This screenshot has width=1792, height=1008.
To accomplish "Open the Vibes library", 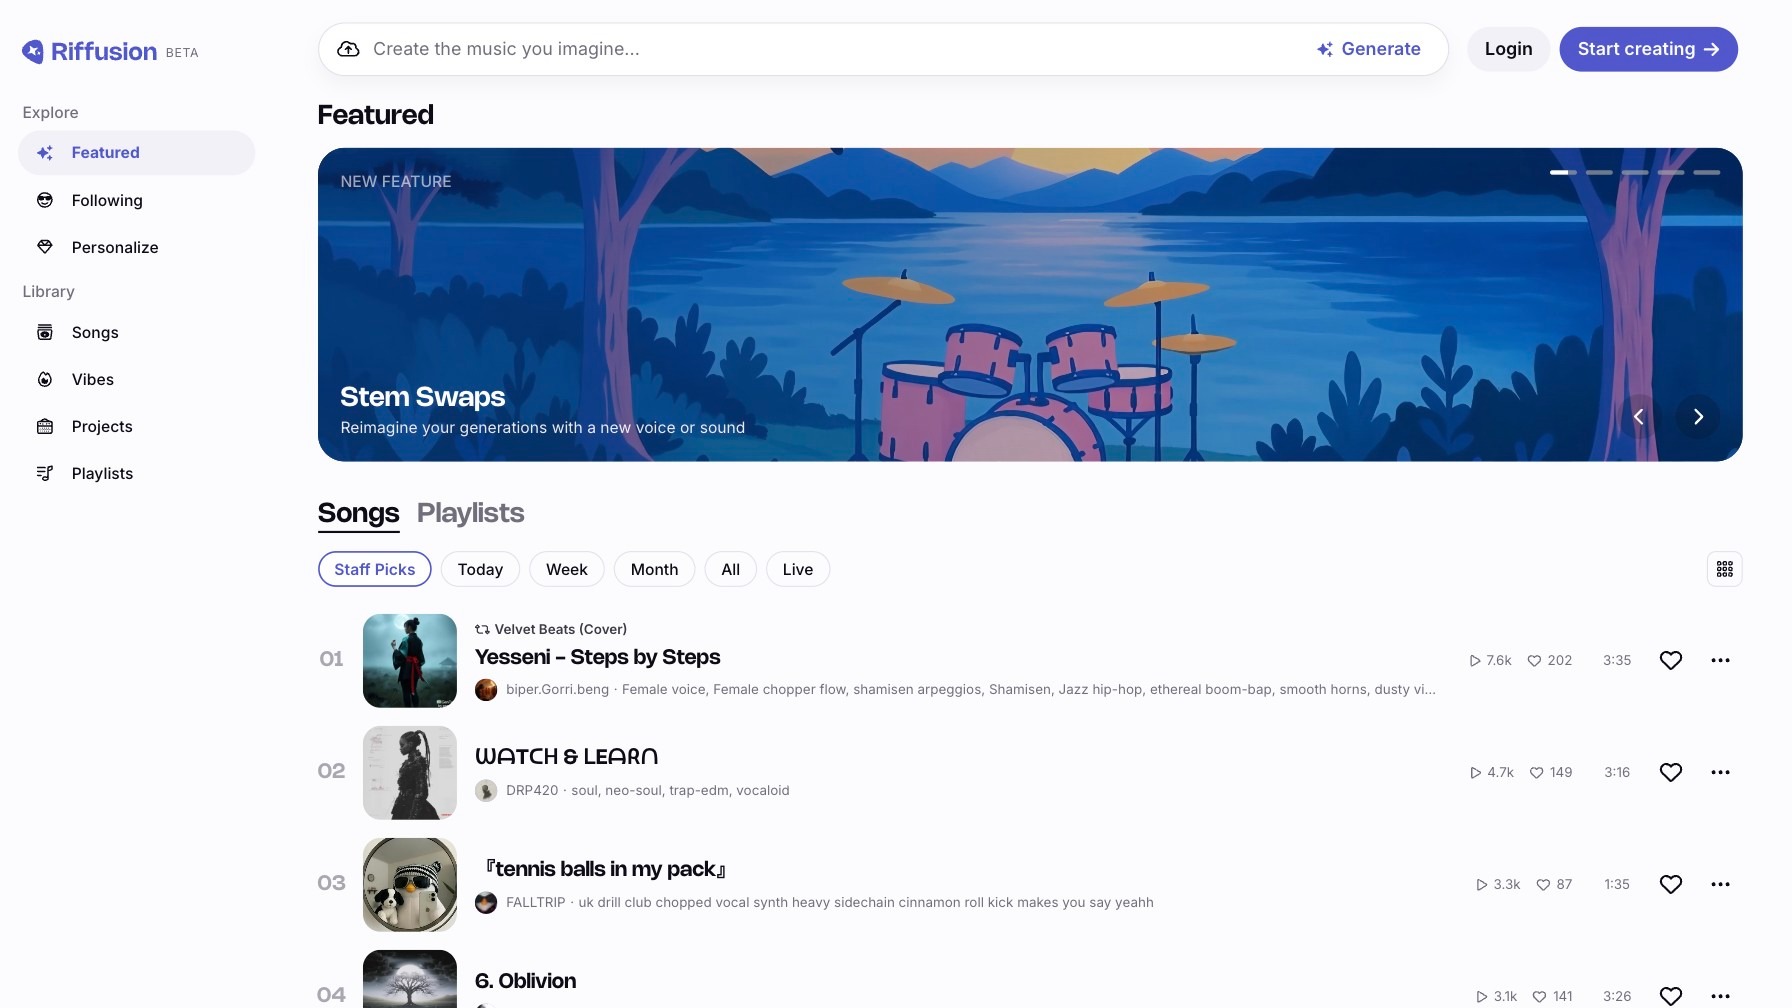I will point(92,379).
